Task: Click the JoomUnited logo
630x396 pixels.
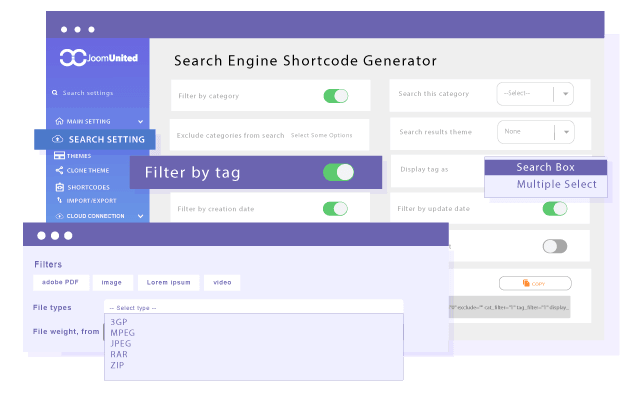Action: (99, 58)
